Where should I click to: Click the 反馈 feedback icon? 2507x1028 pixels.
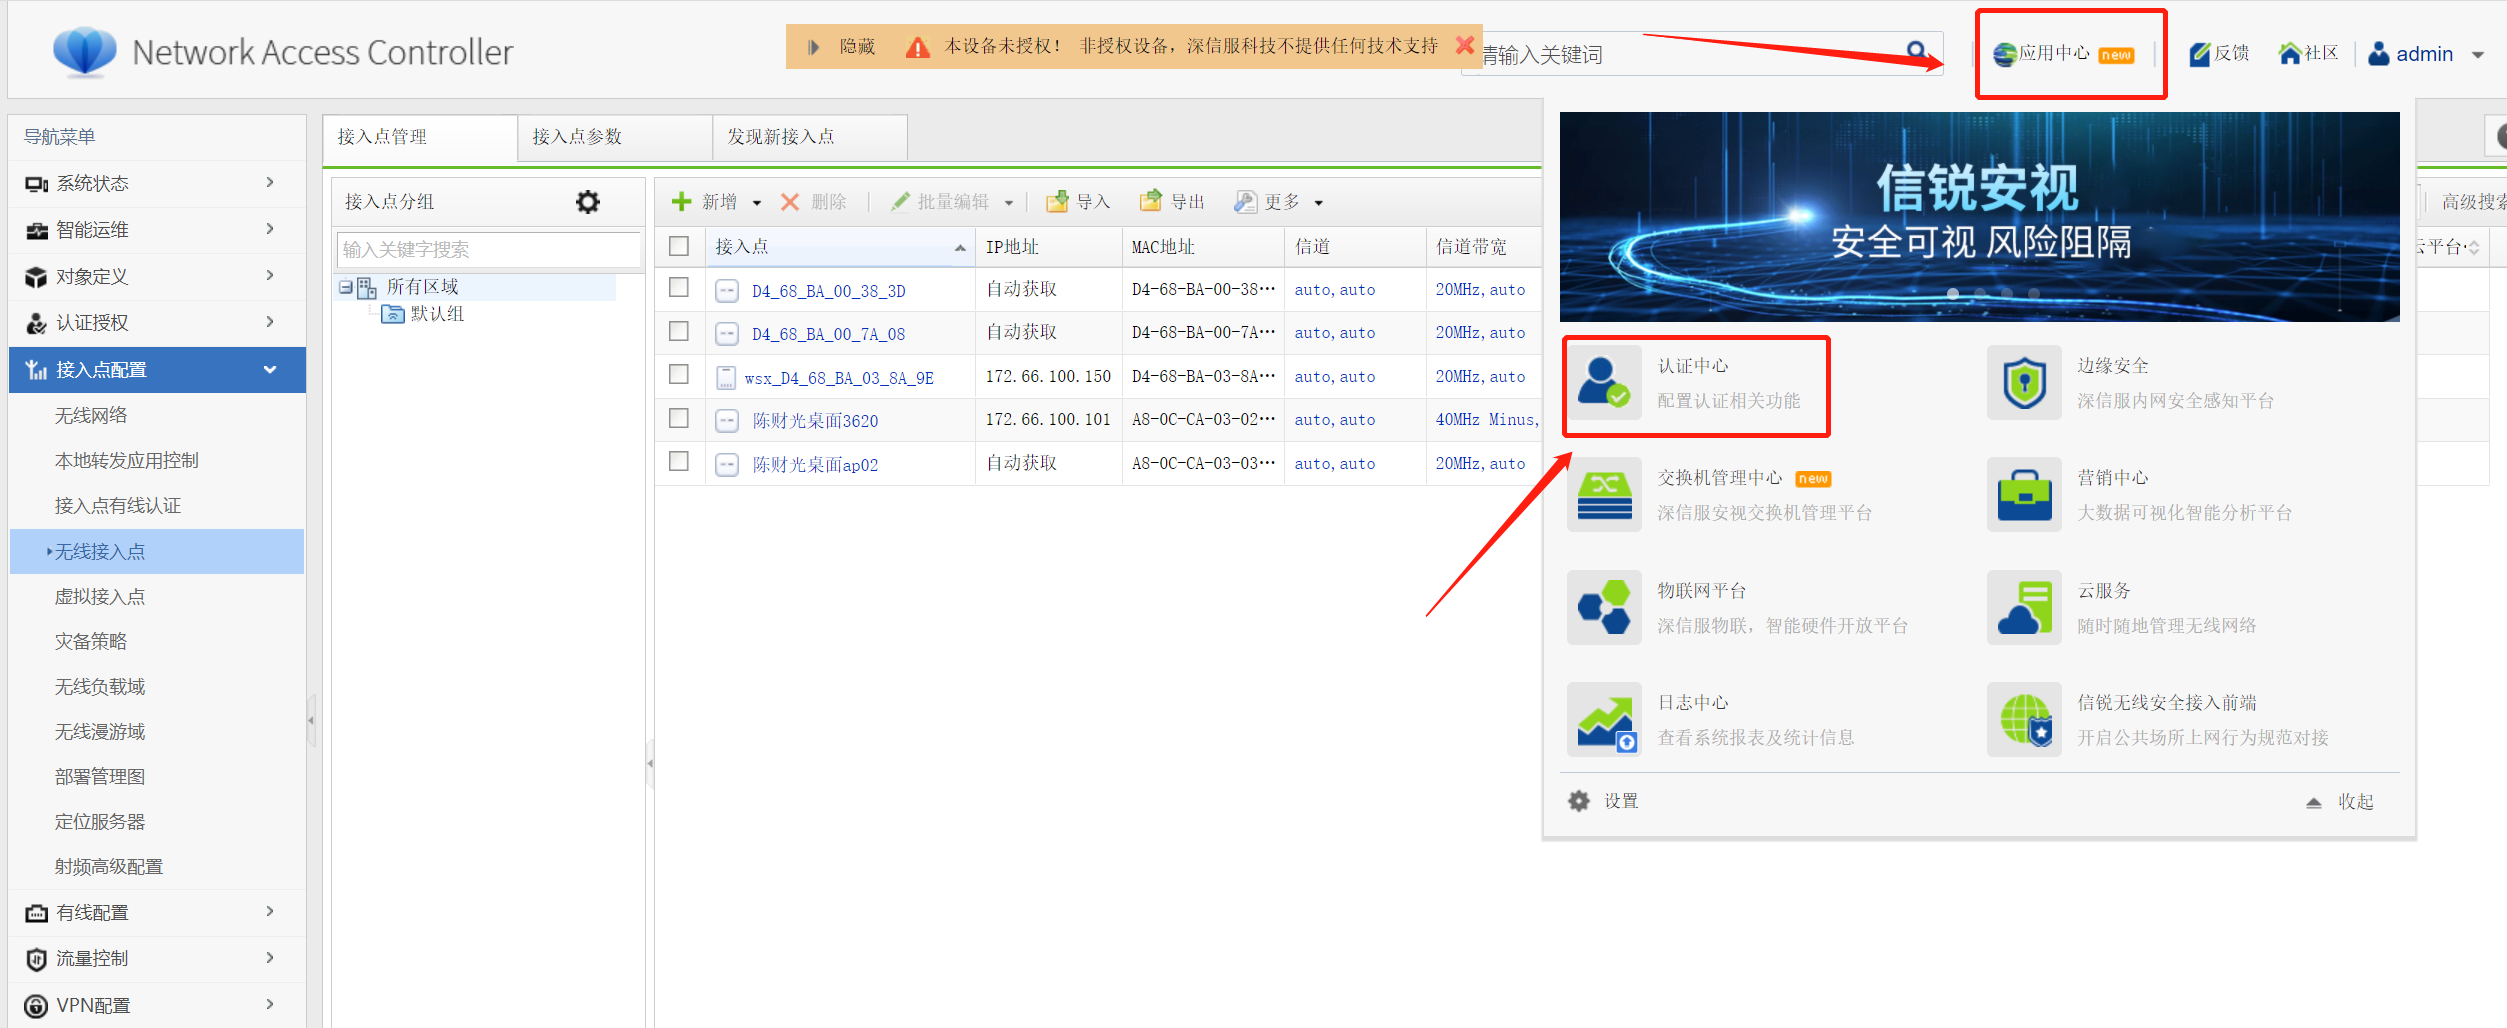(x=2199, y=54)
